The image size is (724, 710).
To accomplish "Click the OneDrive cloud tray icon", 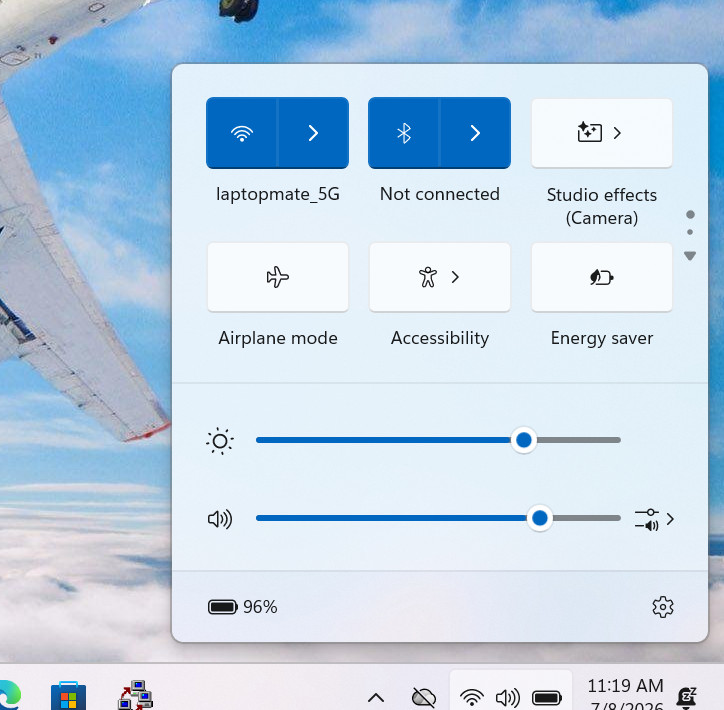I will pos(423,697).
